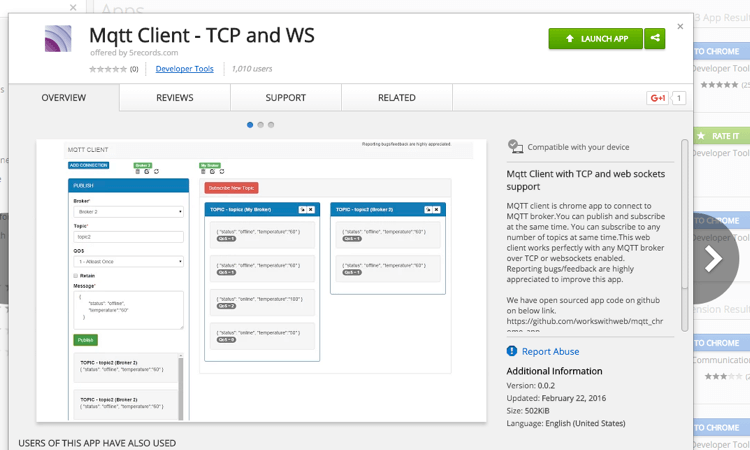Click 'Version: 0.0.2' text

tap(530, 385)
